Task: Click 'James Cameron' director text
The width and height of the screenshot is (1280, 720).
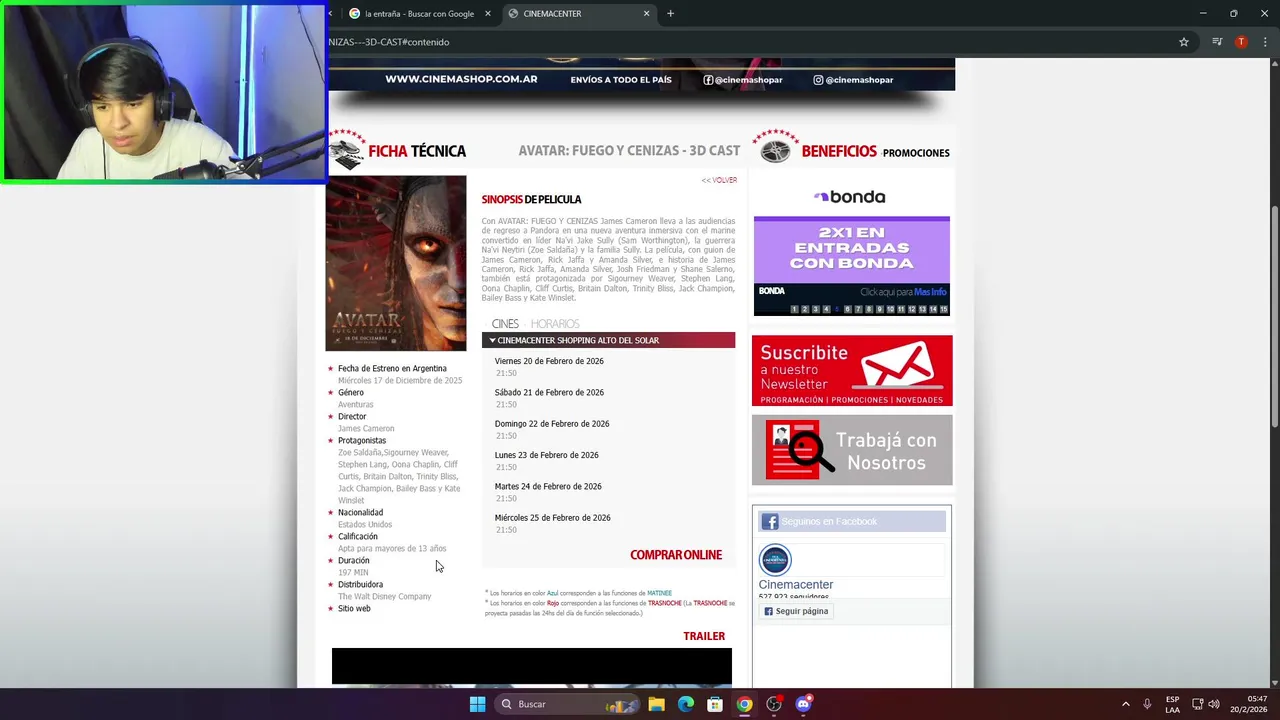Action: point(366,429)
